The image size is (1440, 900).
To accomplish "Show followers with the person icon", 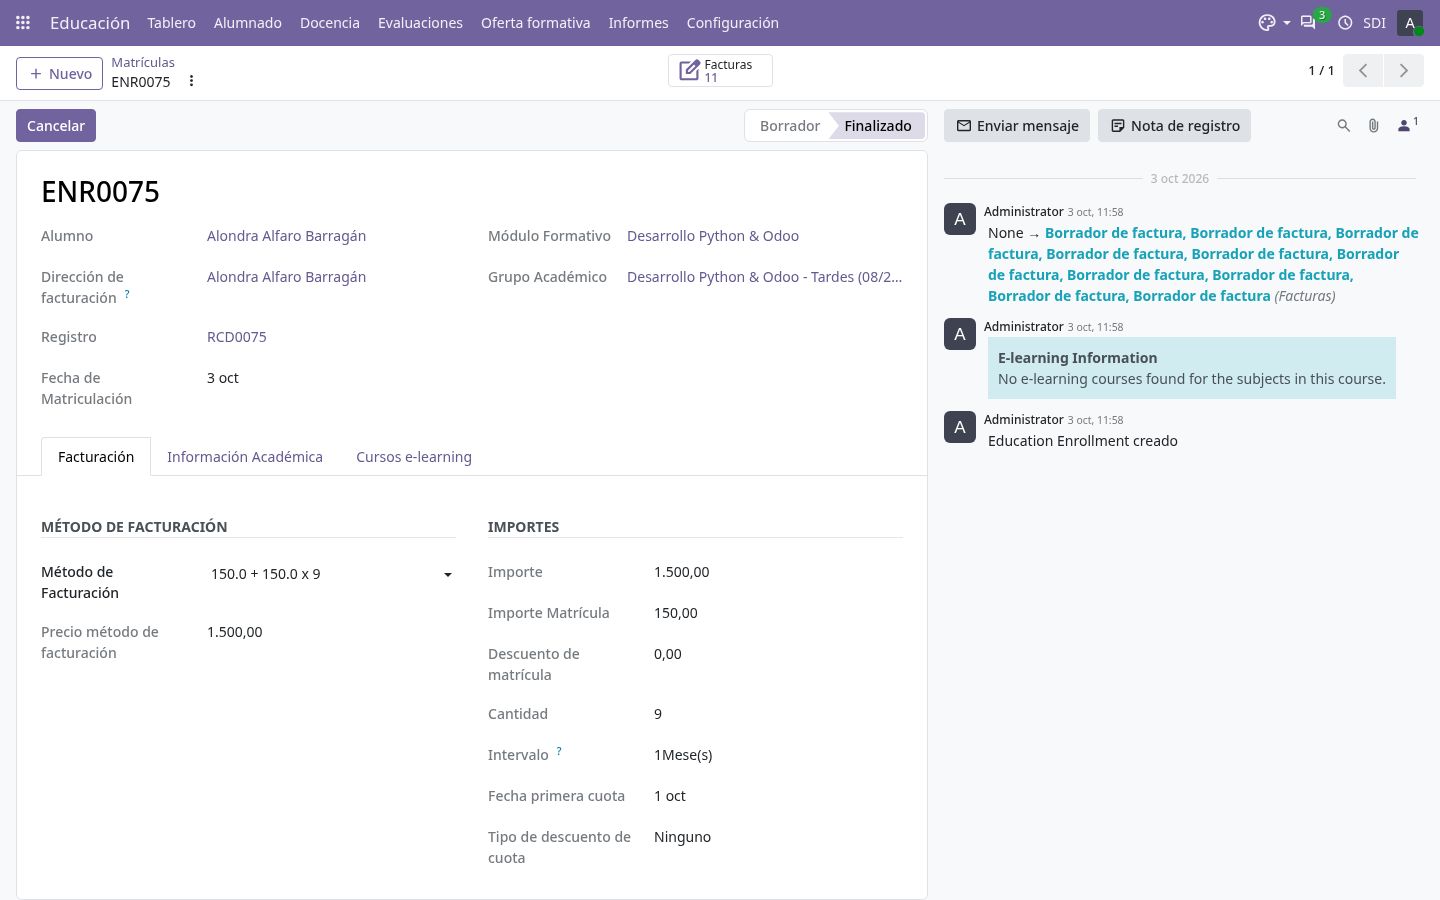I will 1407,125.
